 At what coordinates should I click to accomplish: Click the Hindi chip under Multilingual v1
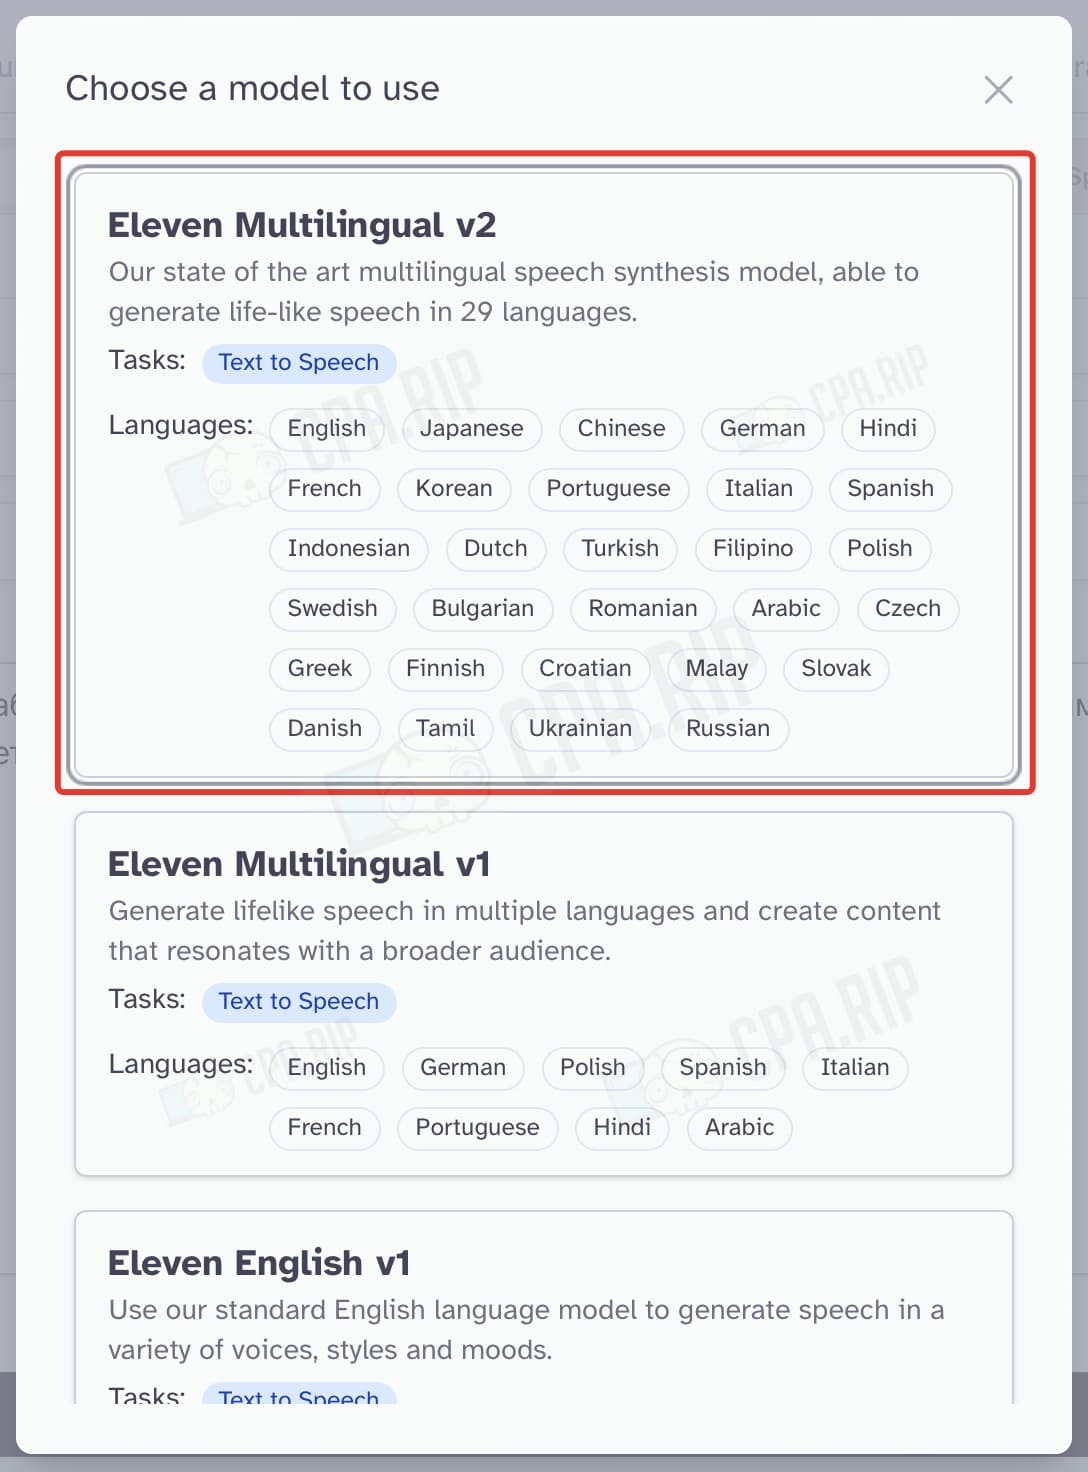click(622, 1128)
